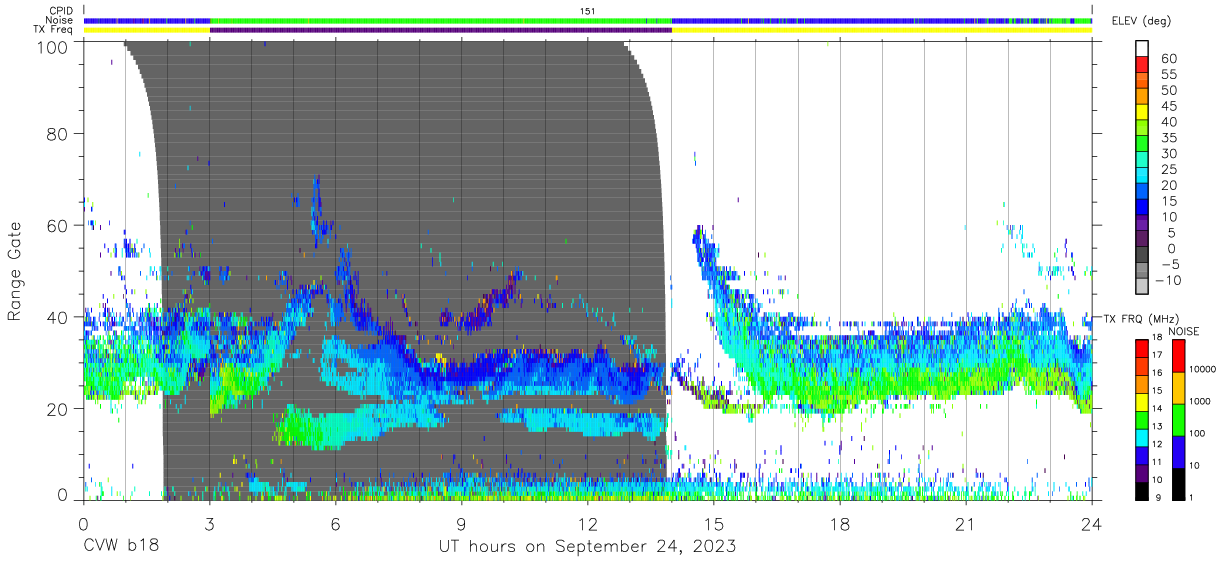1228x567 pixels.
Task: Select the hour 9 marker on the UT axis
Action: point(461,524)
